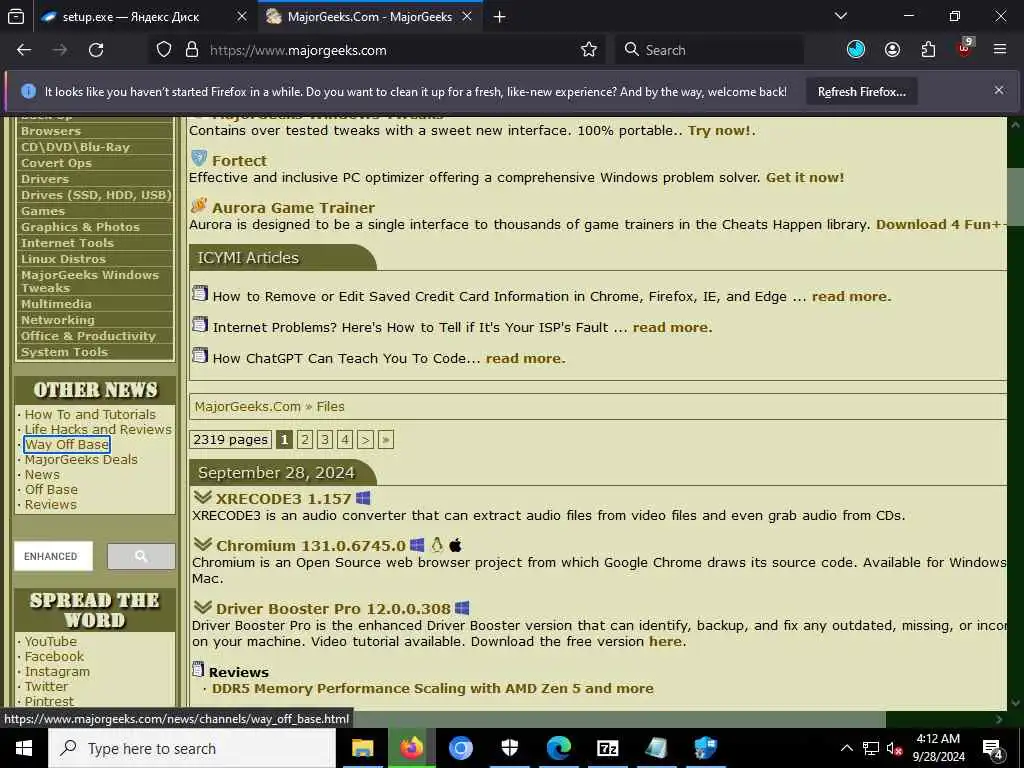1024x768 pixels.
Task: Click the magnifier search button in sidebar
Action: (x=141, y=556)
